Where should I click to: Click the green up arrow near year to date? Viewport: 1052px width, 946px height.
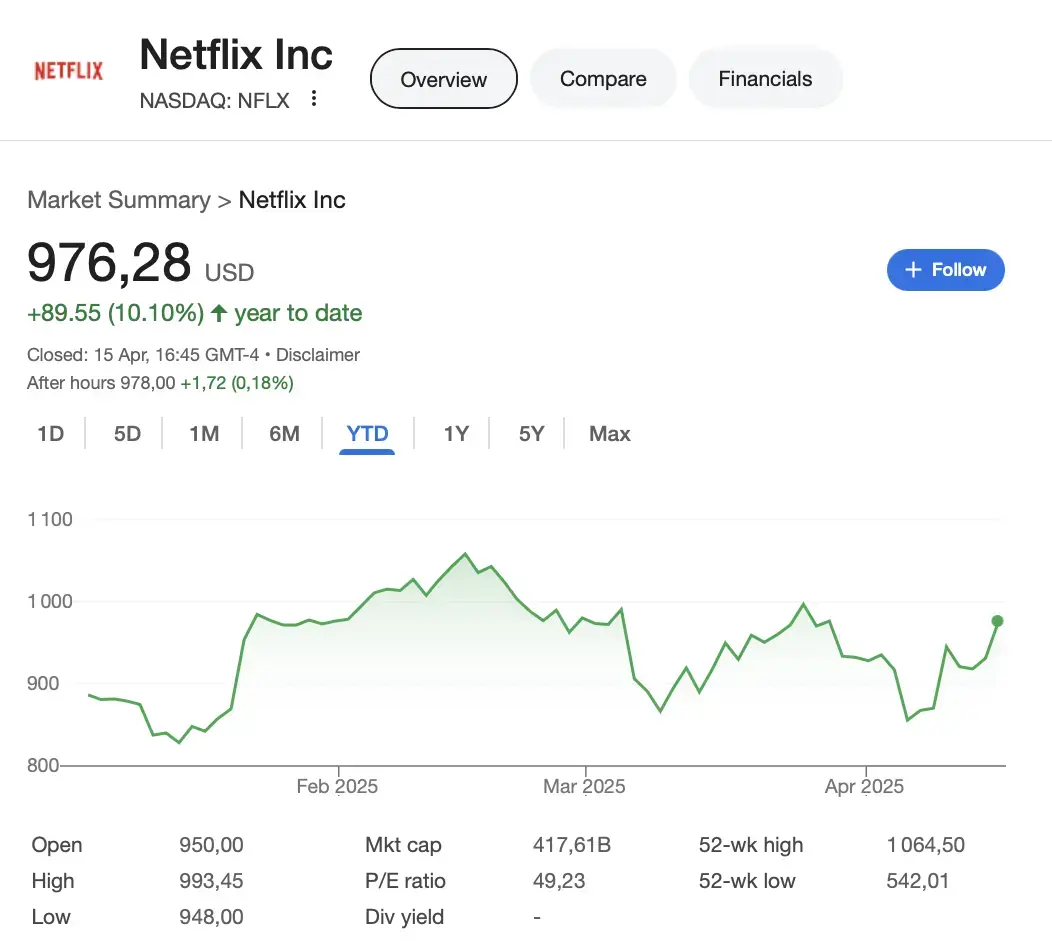pyautogui.click(x=219, y=313)
